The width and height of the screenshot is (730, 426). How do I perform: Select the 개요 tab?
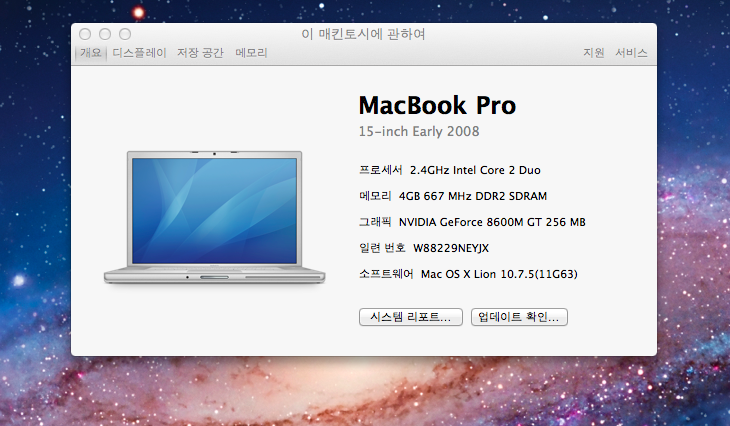click(91, 52)
